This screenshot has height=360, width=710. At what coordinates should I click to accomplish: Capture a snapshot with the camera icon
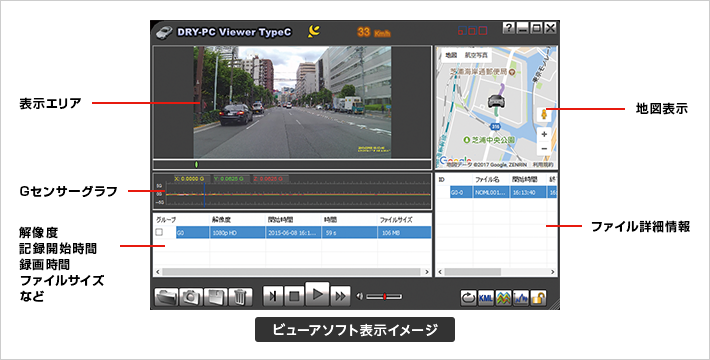(x=191, y=297)
